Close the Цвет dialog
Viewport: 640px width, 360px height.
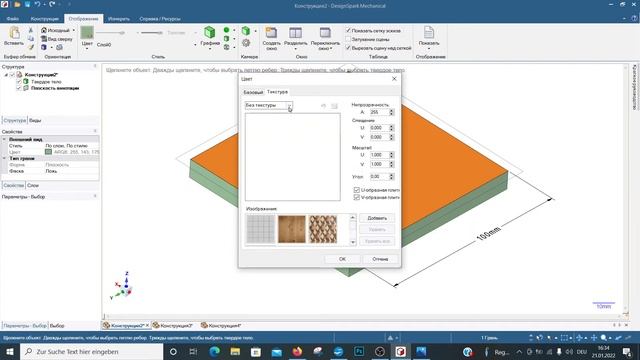point(394,79)
